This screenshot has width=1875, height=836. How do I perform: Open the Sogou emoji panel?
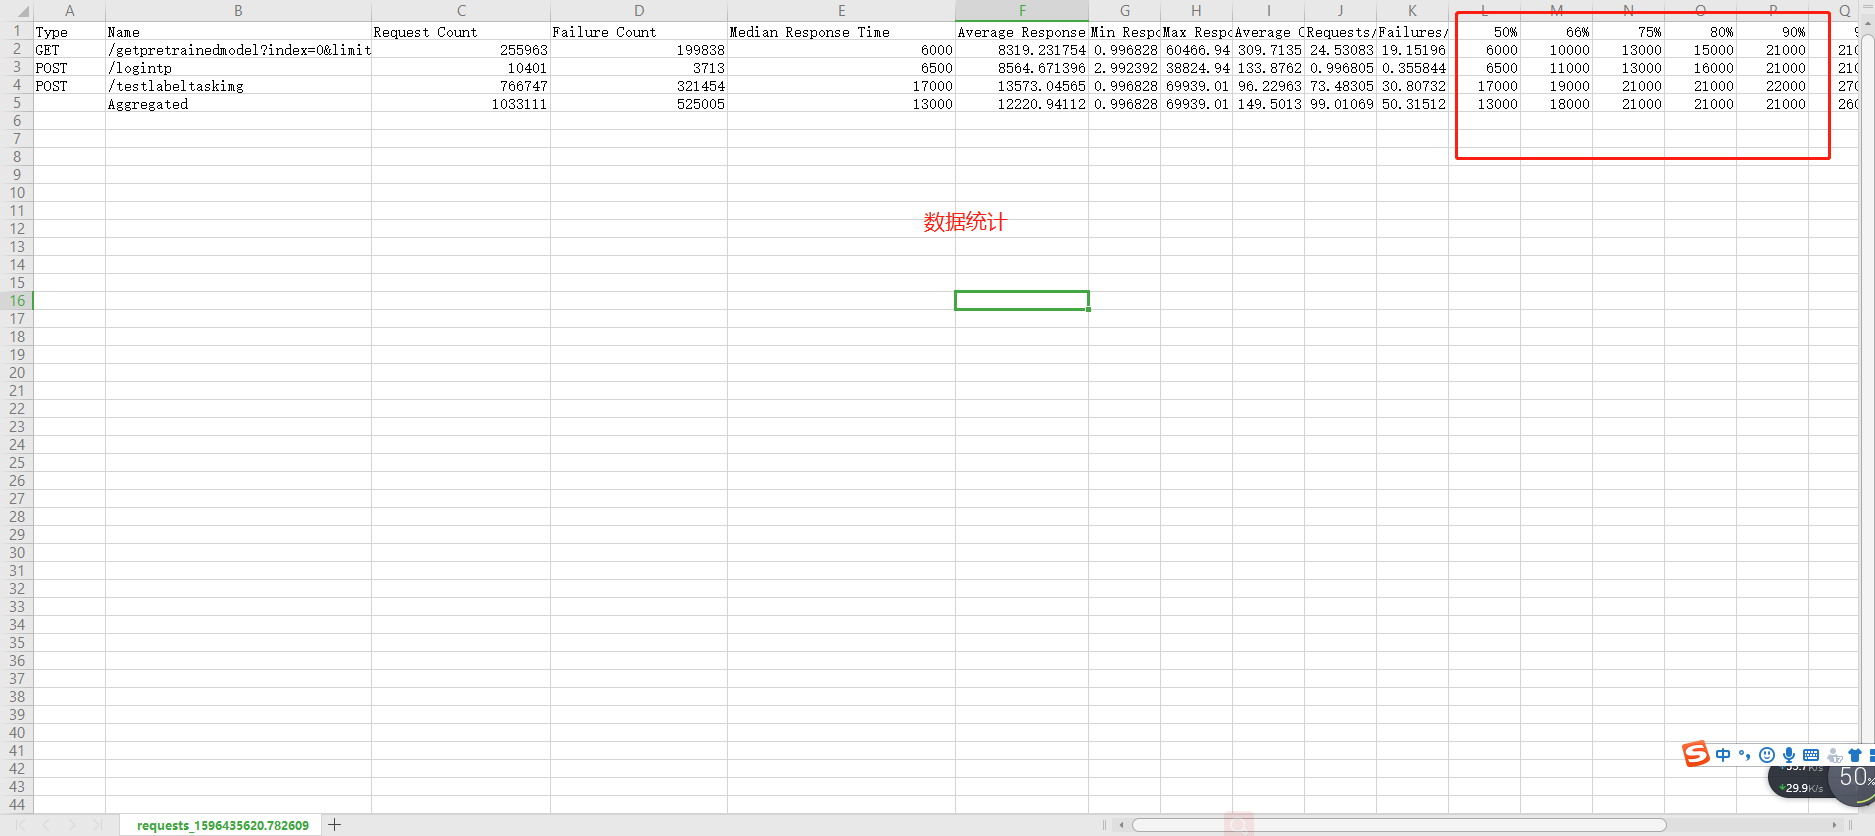[x=1767, y=755]
